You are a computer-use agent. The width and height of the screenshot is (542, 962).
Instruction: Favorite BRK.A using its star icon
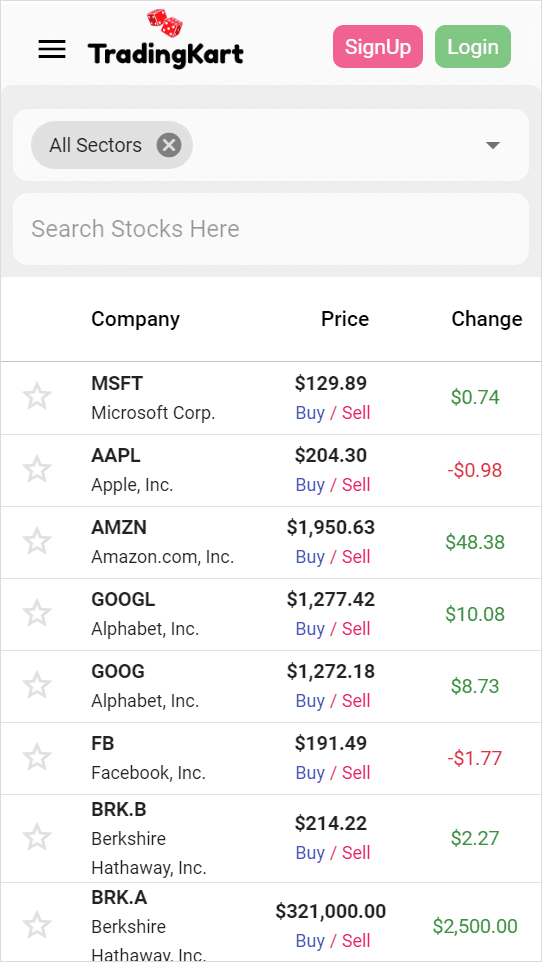(37, 925)
